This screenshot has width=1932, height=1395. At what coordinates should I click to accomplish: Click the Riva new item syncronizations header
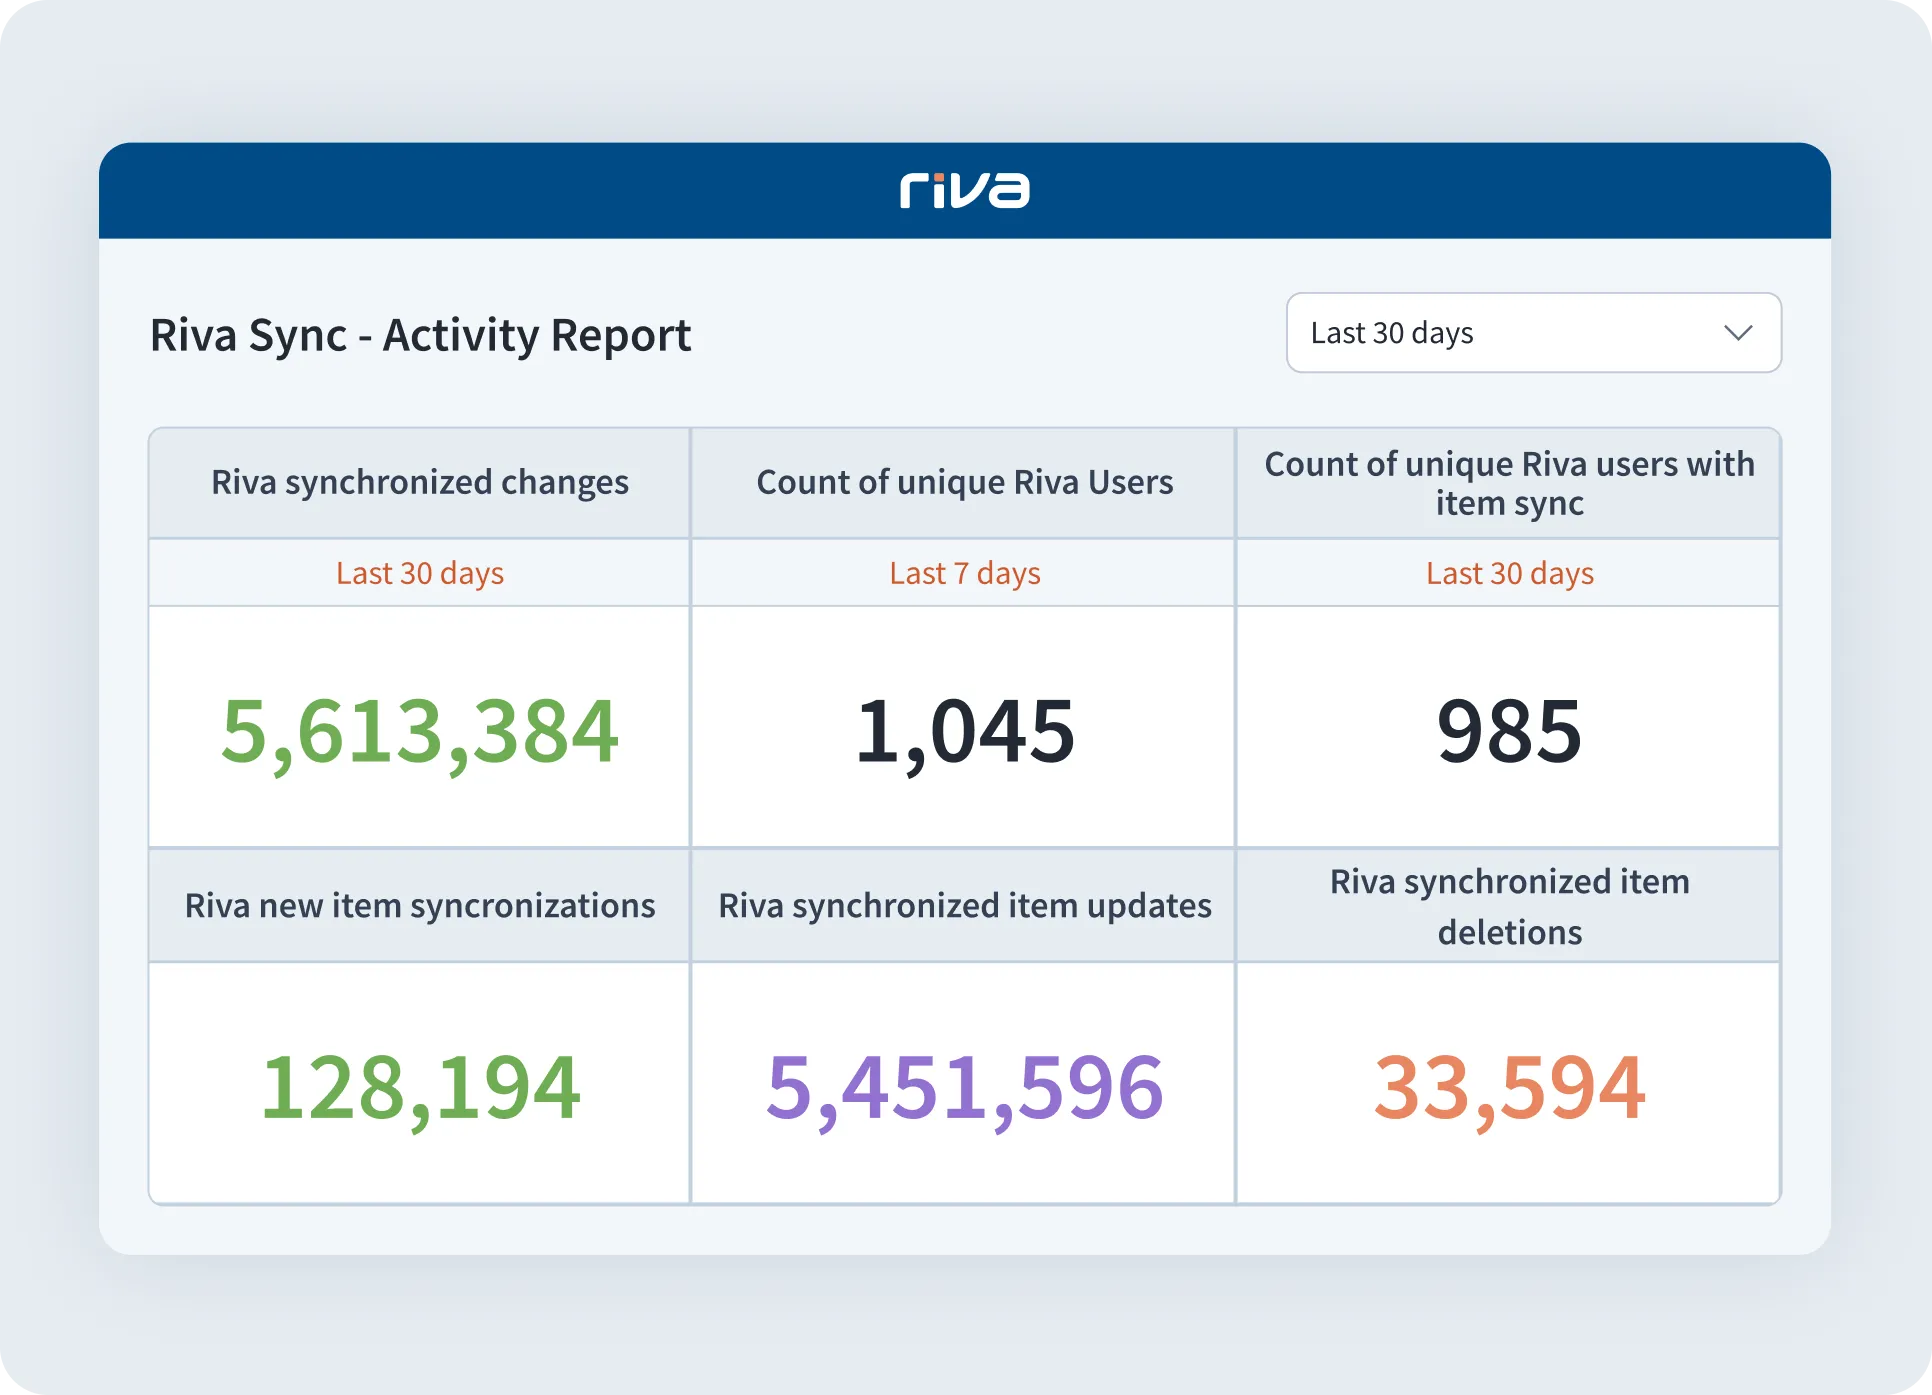[420, 905]
